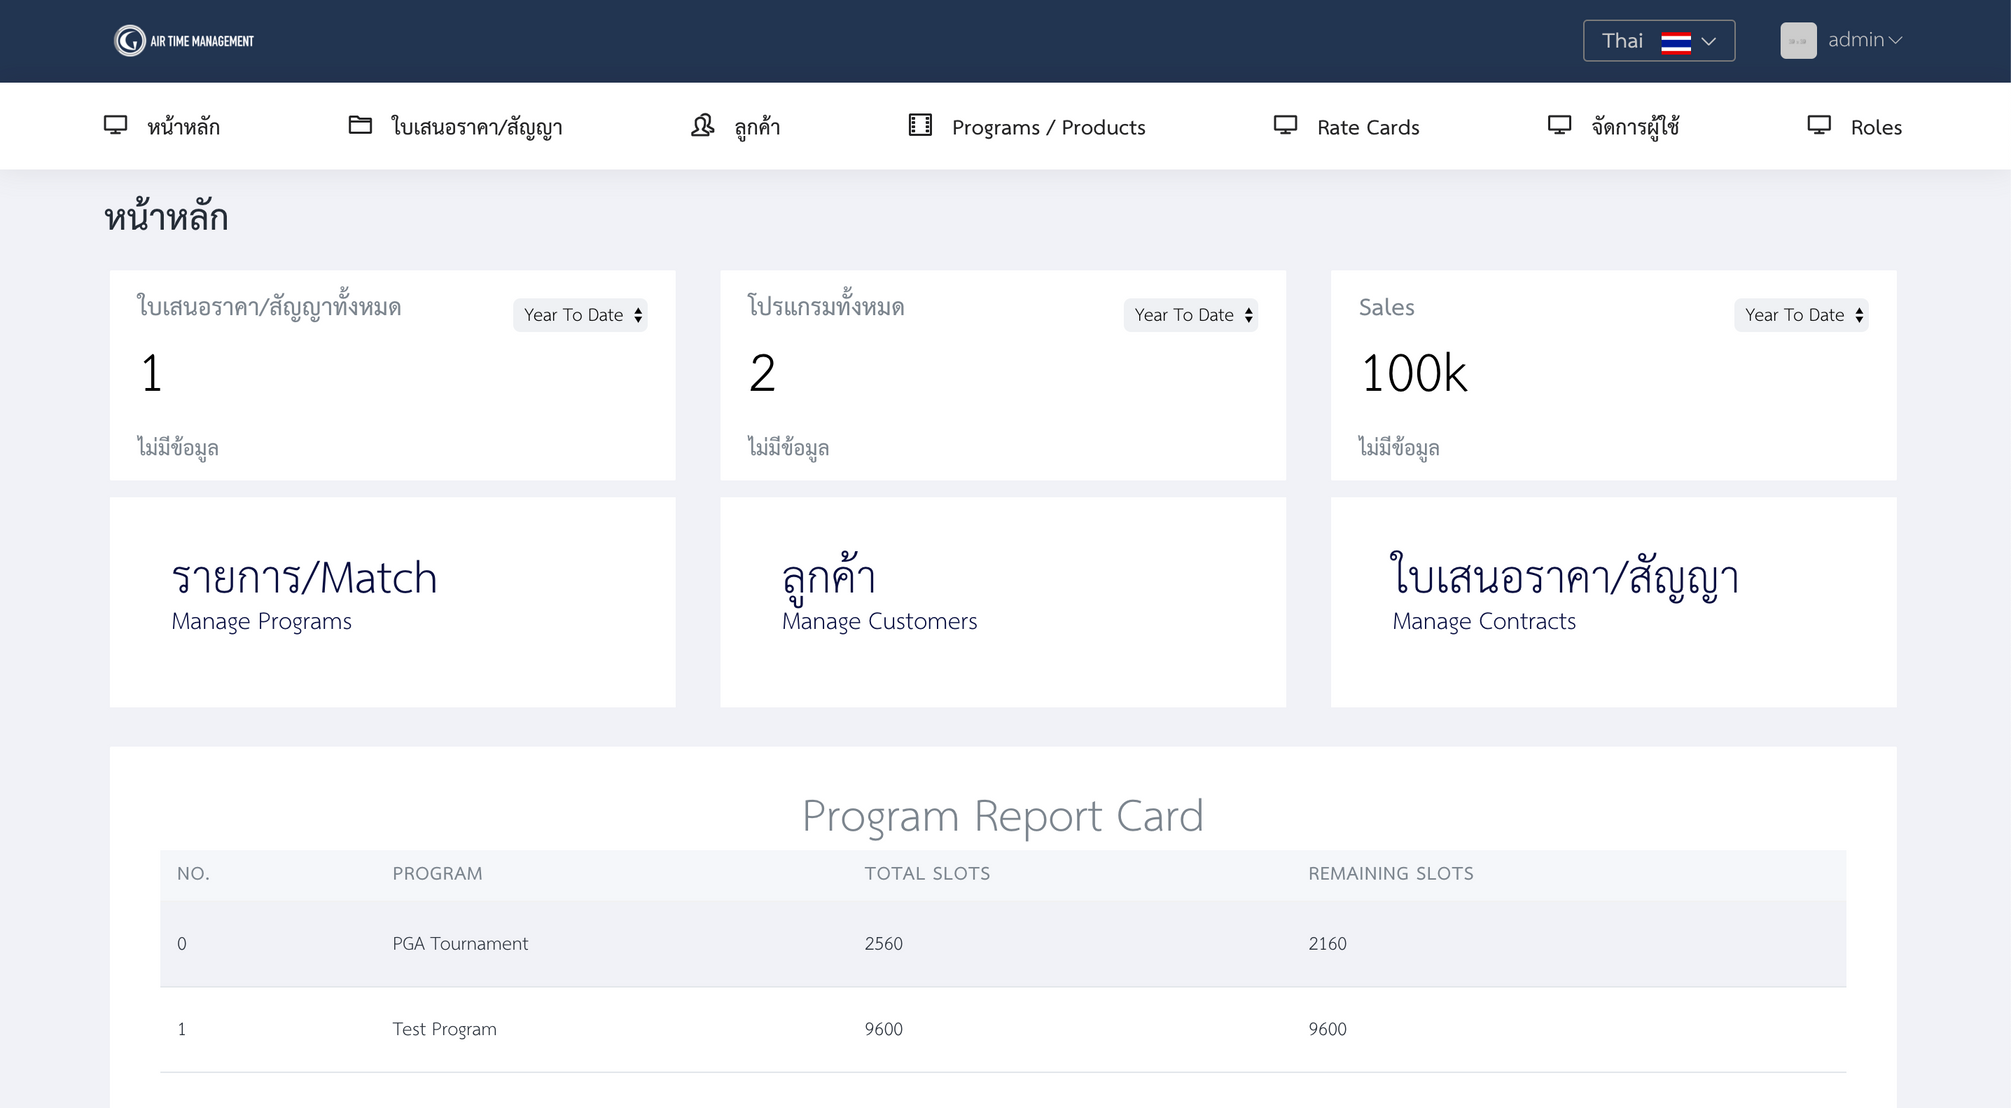Select the PGA Tournament table row
The width and height of the screenshot is (2011, 1108).
click(460, 943)
